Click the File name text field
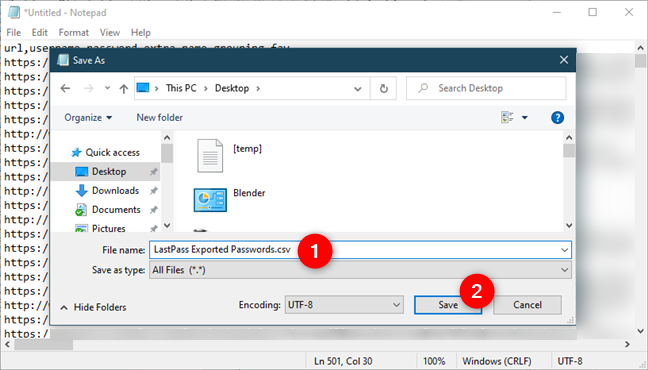The image size is (648, 370). point(360,250)
